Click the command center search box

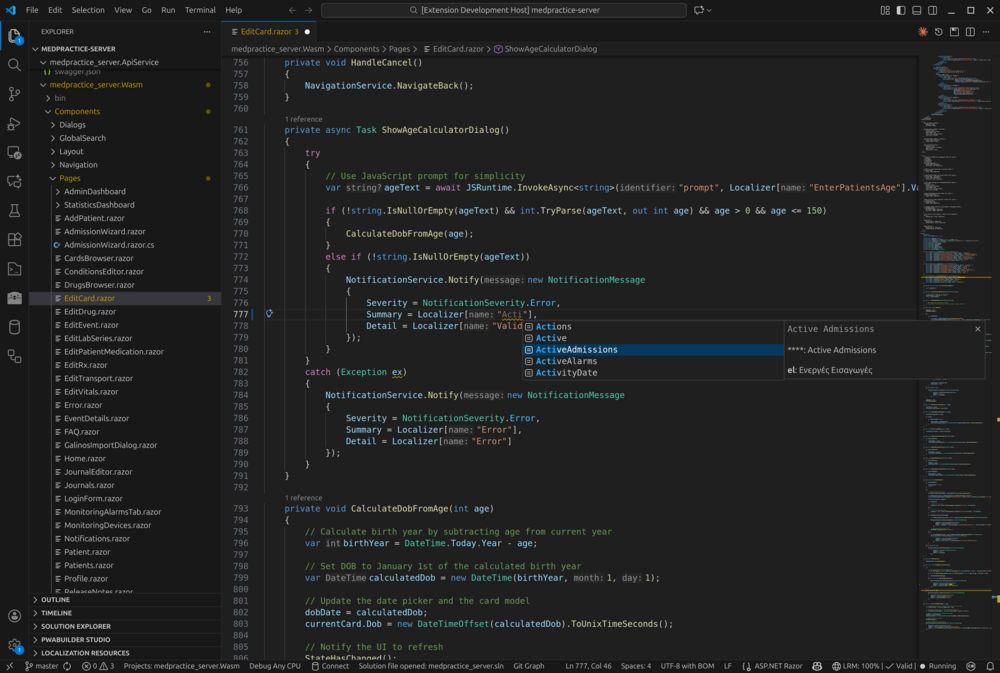(503, 10)
